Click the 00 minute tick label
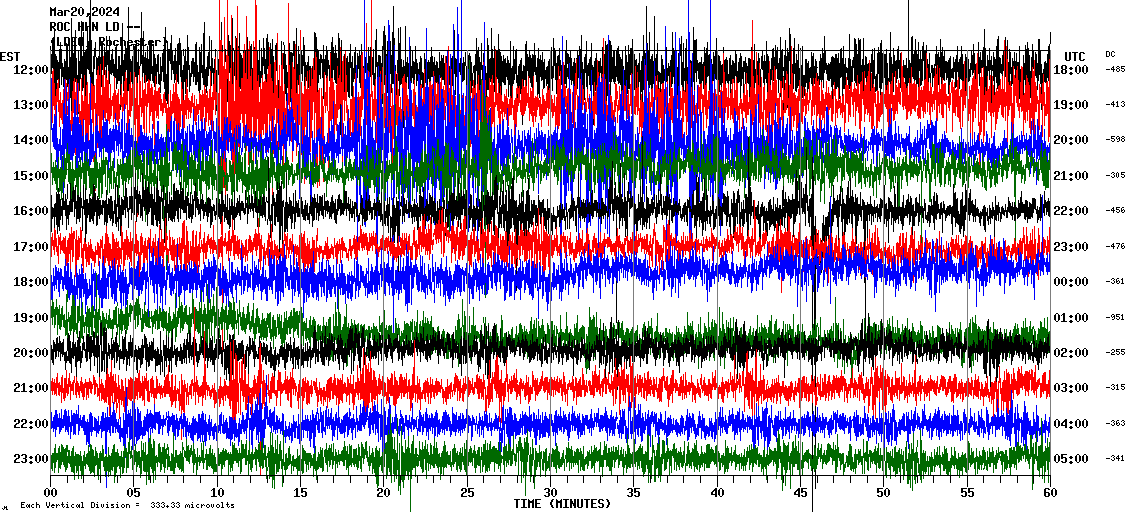Screen dimensions: 1130x519 point(51,493)
